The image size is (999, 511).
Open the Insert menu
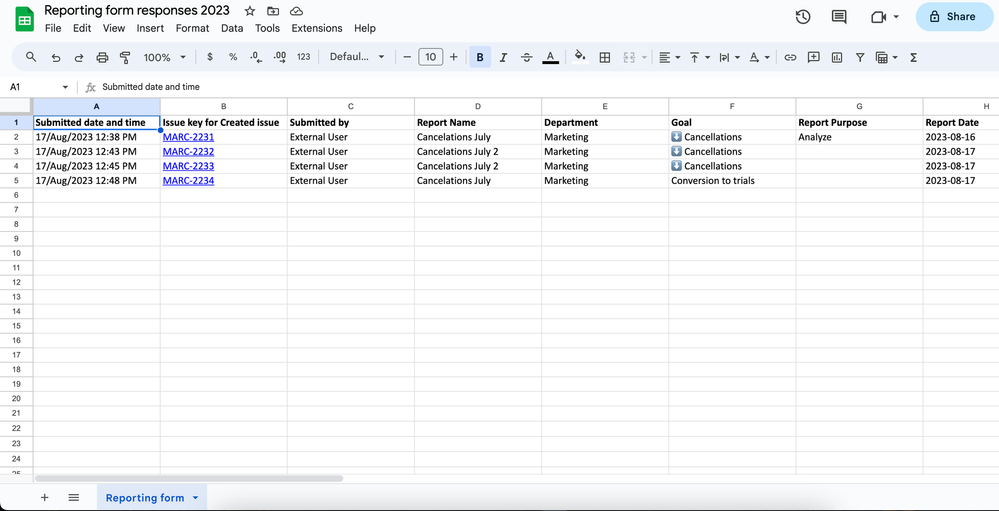(150, 28)
